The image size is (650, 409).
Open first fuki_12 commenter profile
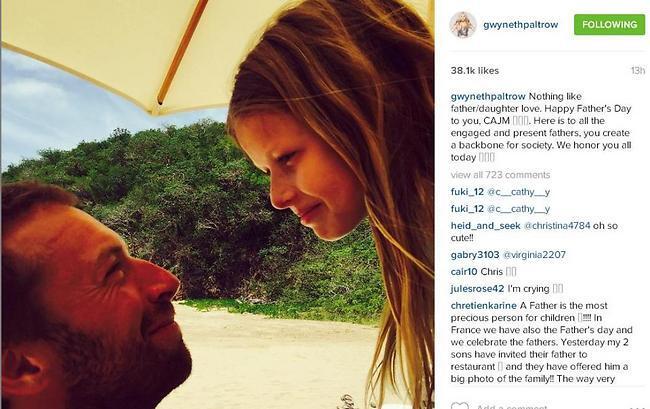pyautogui.click(x=467, y=192)
